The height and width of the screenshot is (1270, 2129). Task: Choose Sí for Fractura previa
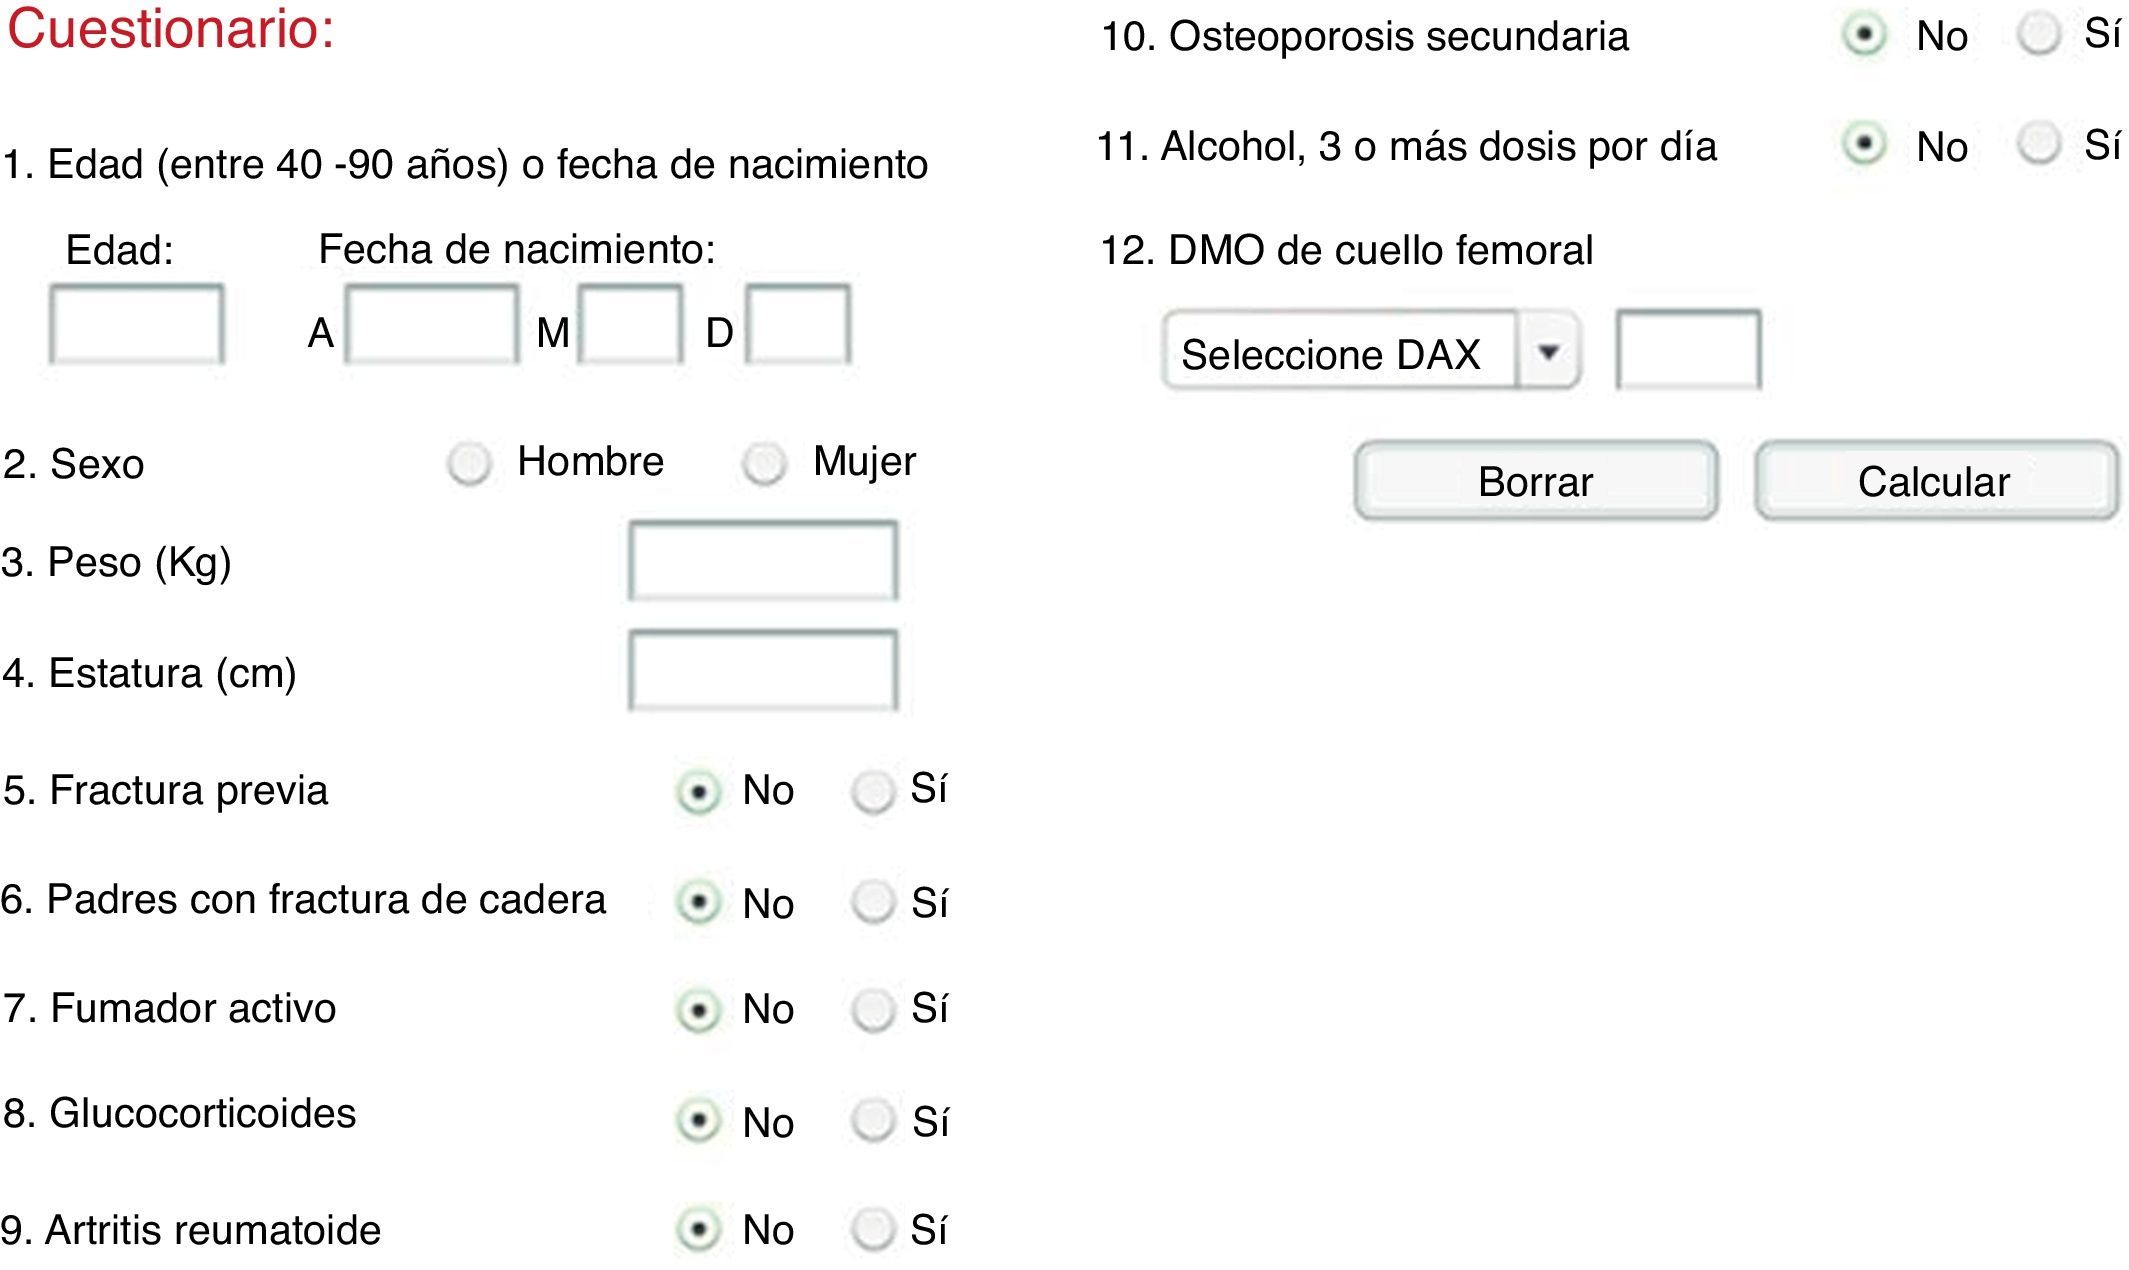873,792
